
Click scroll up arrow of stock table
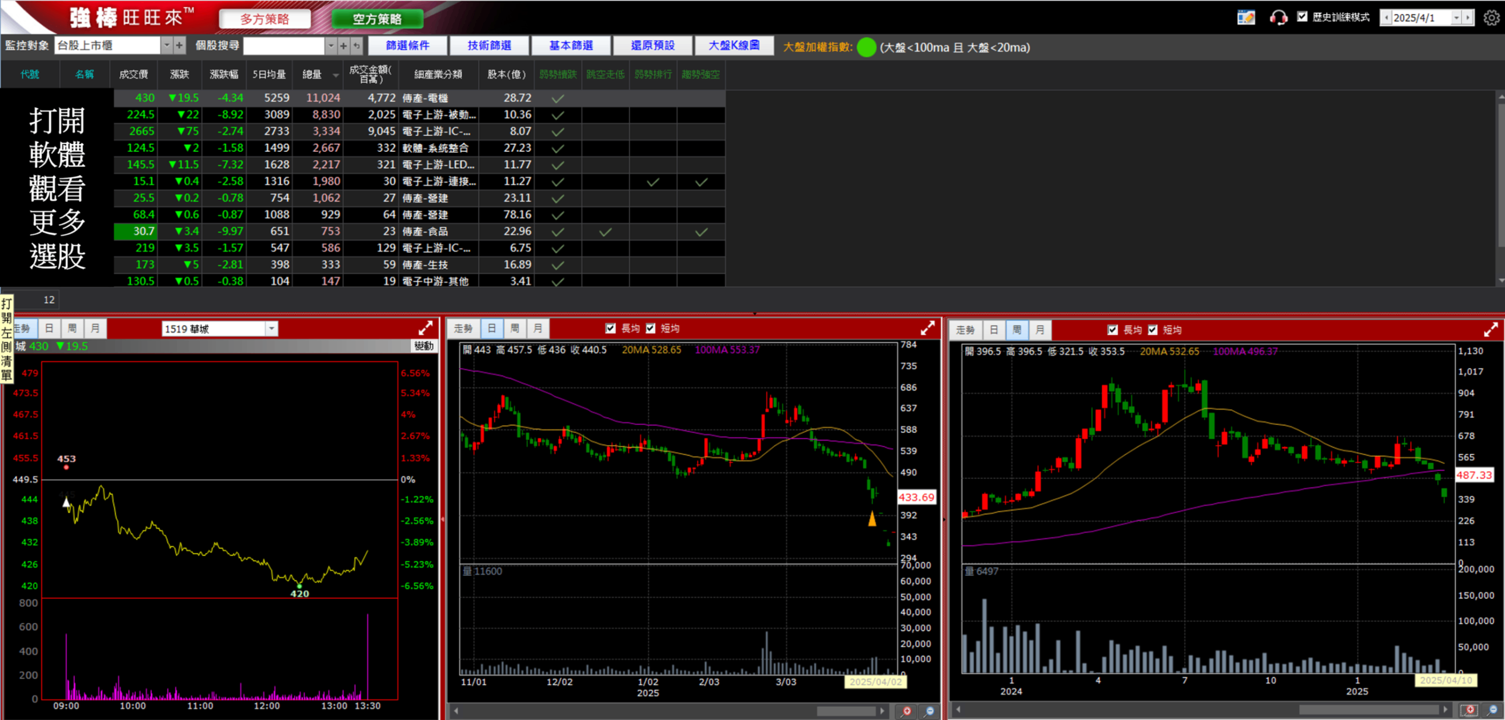[x=1500, y=96]
